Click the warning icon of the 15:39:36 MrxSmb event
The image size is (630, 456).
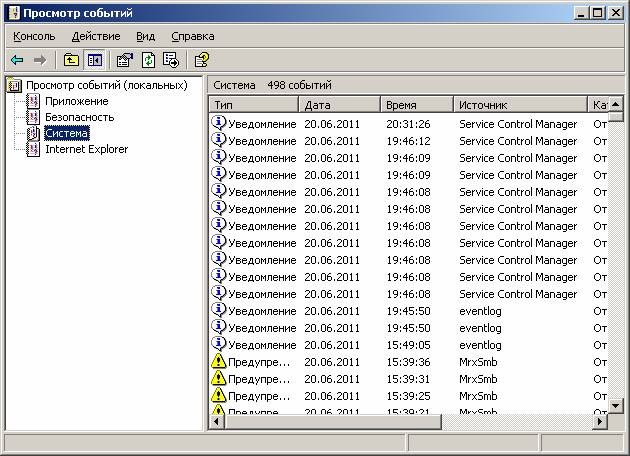pos(219,362)
